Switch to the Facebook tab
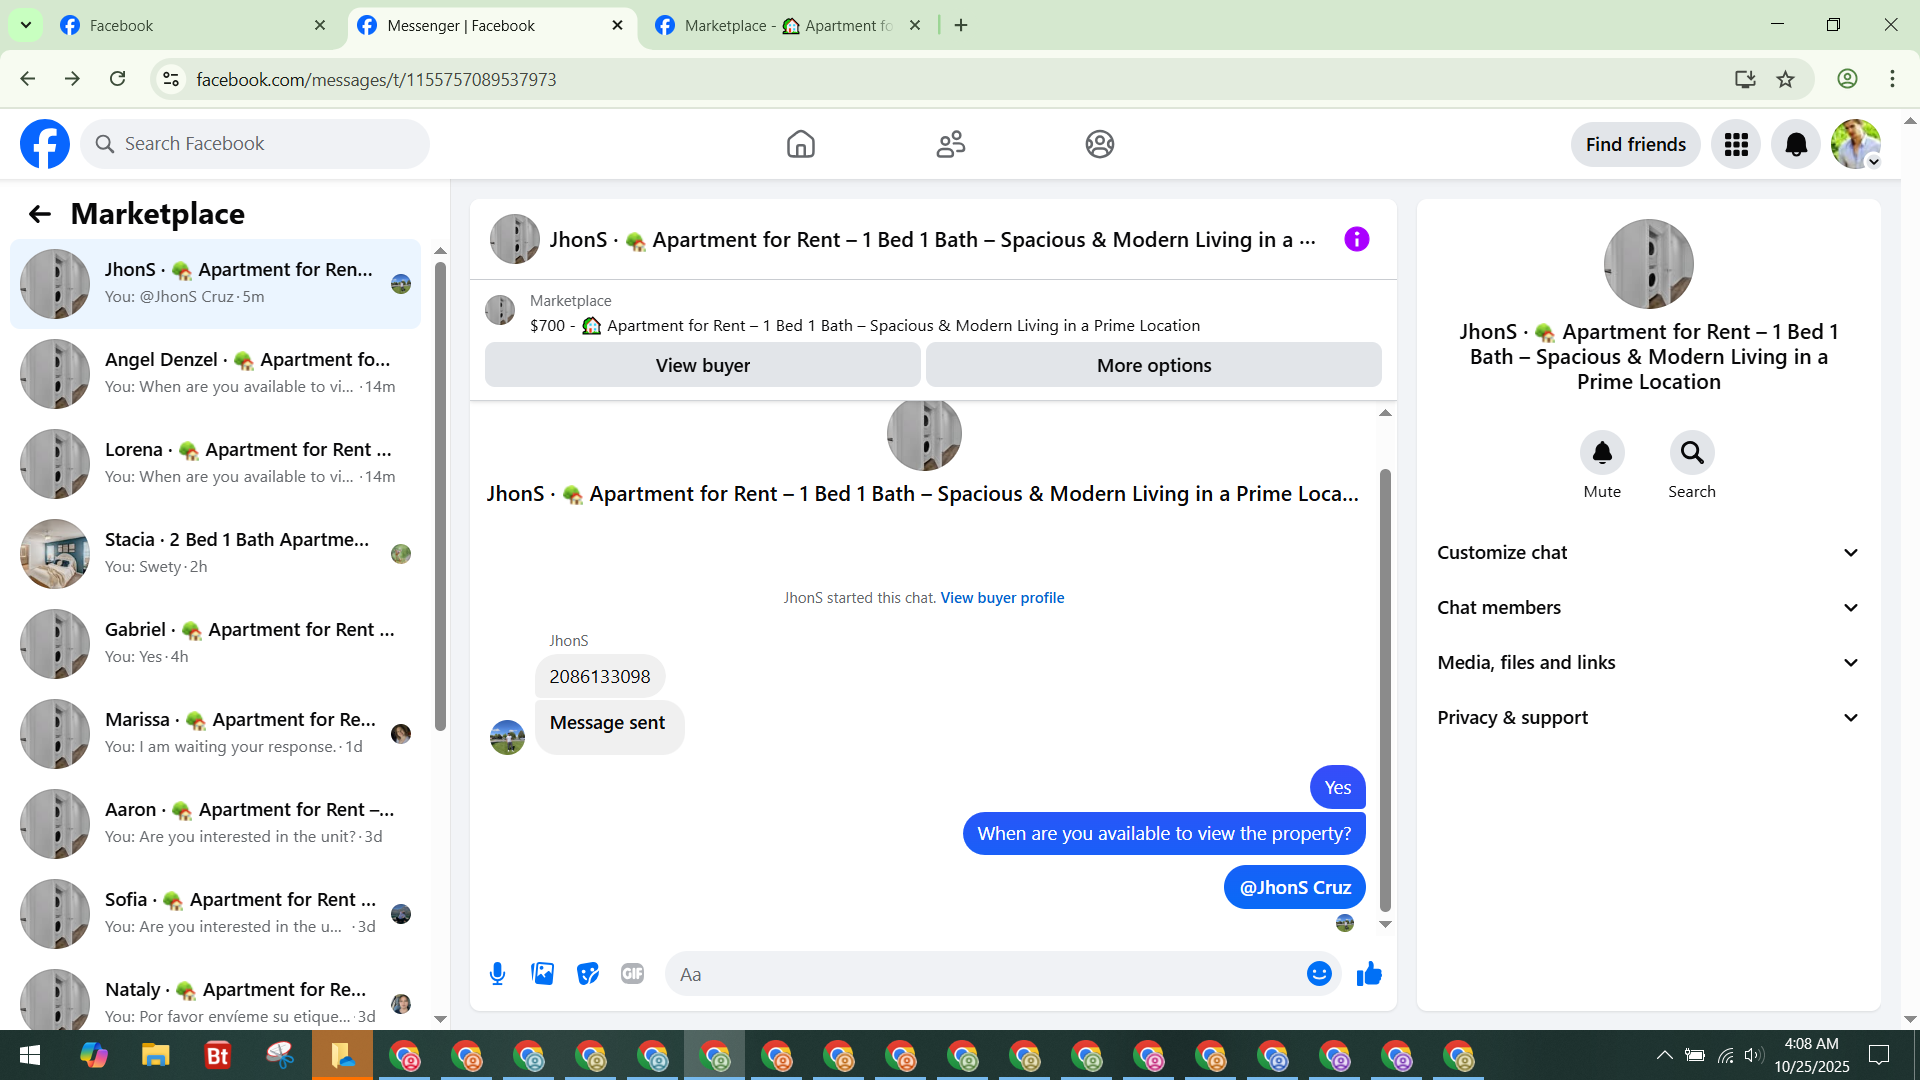The image size is (1920, 1080). [x=193, y=25]
